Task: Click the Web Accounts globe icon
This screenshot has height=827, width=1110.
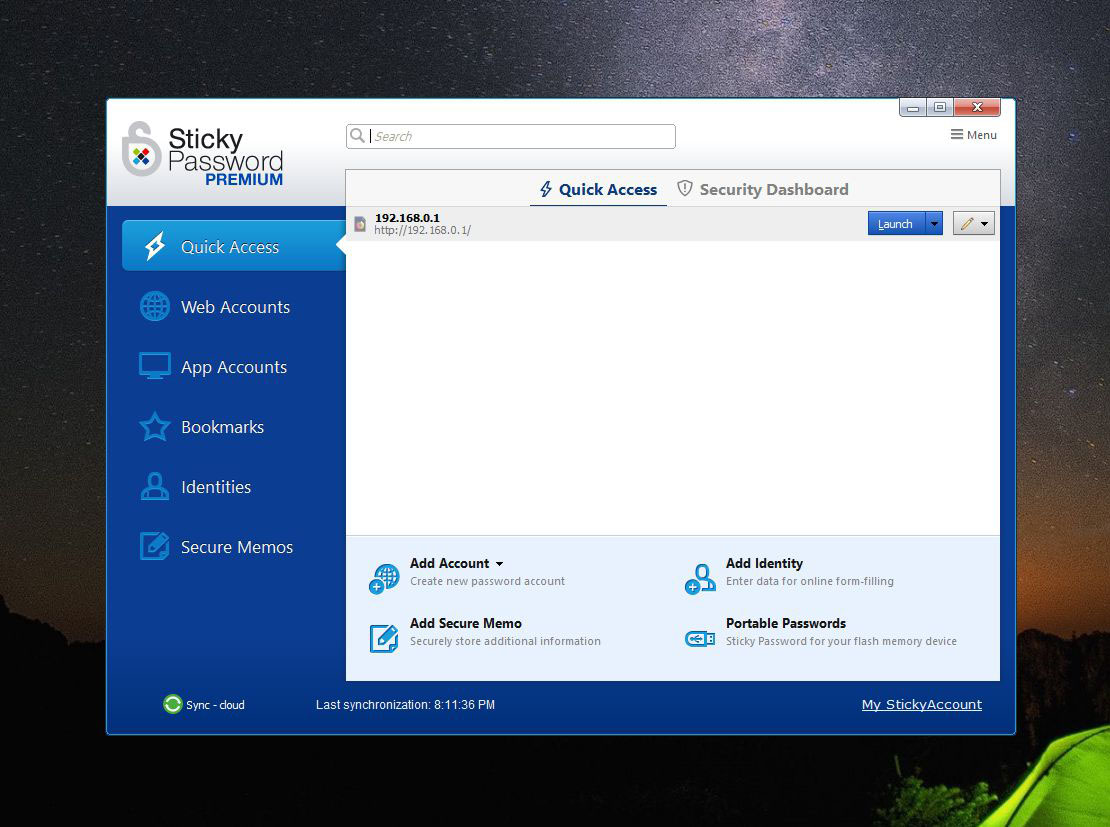Action: coord(154,307)
